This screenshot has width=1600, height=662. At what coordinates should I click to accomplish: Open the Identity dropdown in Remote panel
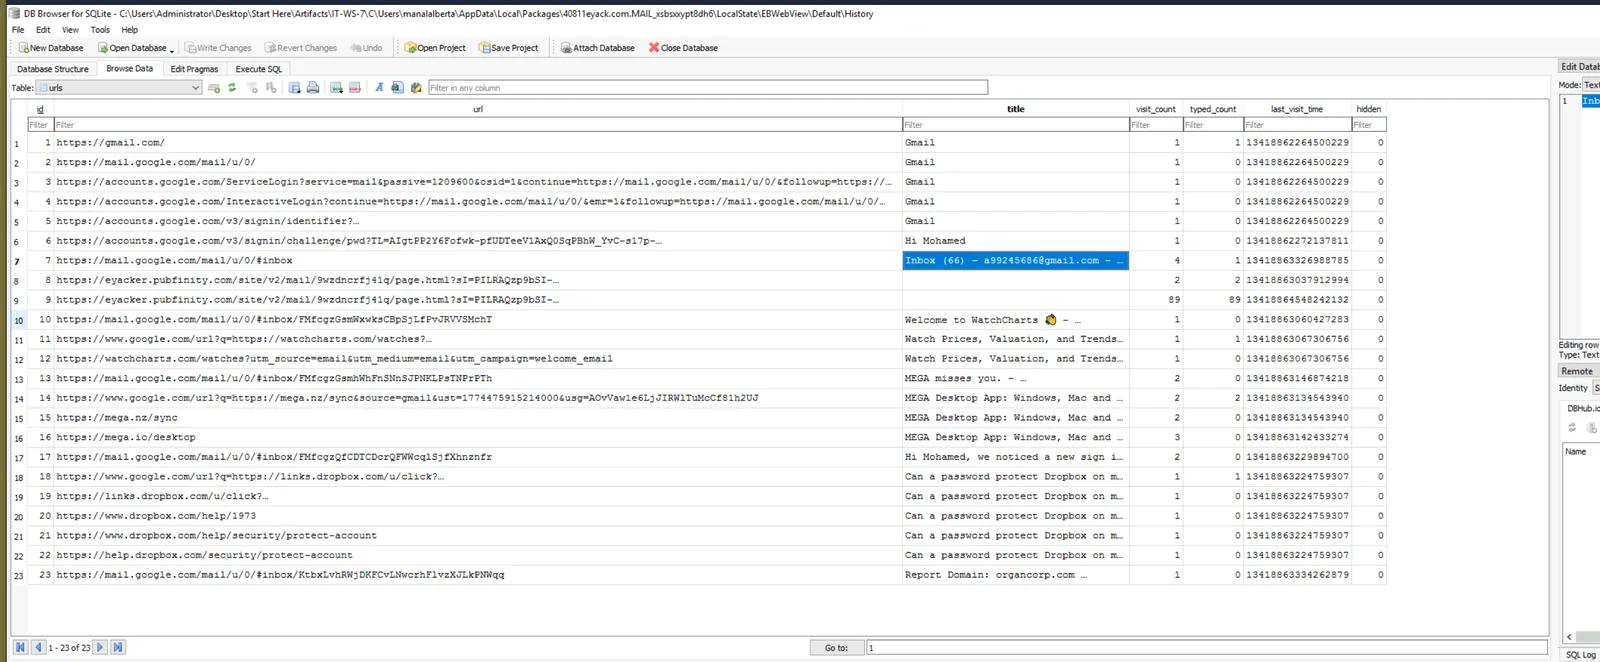pos(1596,388)
